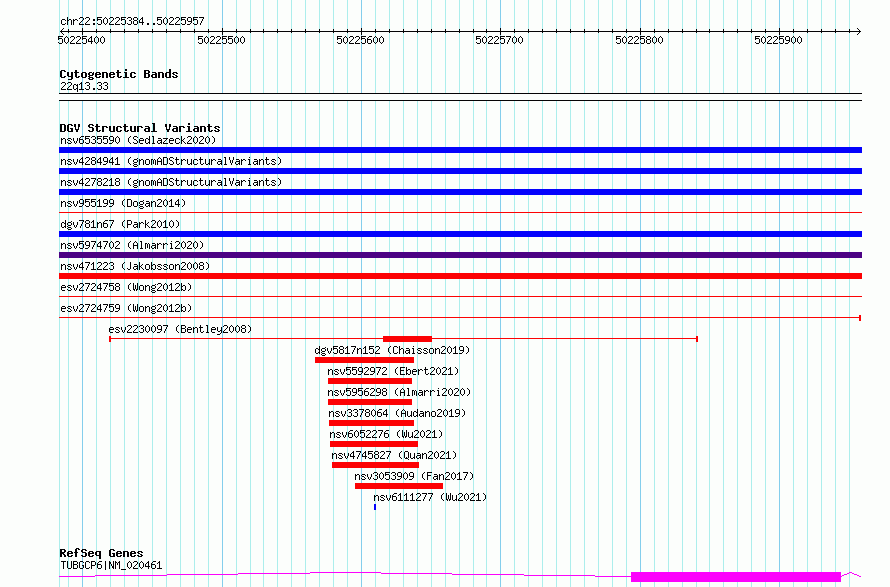Select the esv2724759 (Wong2012b) variant label
890x587 pixels.
coord(126,308)
